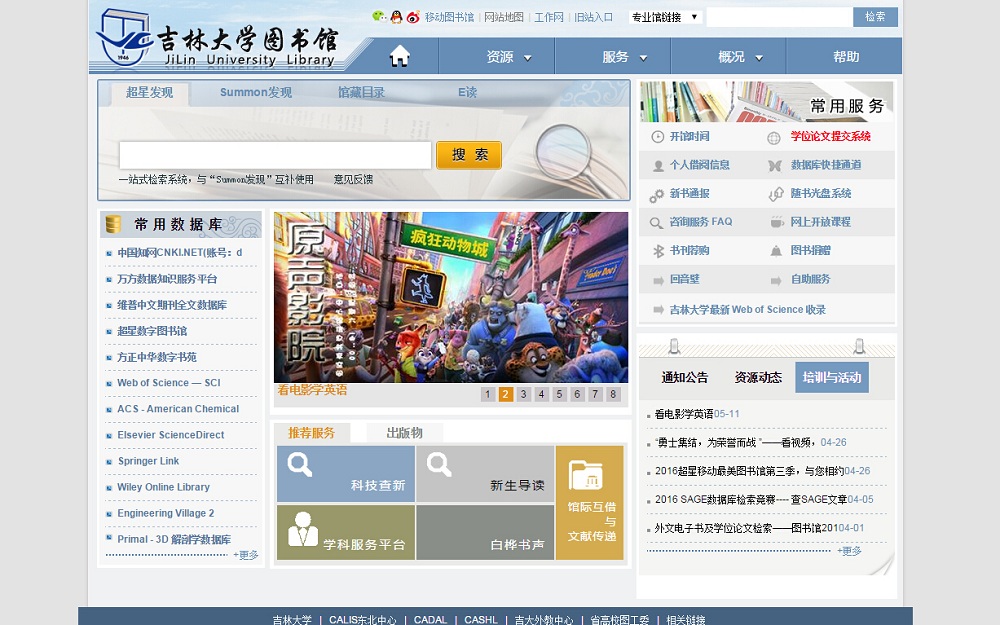Viewport: 1000px width, 625px height.
Task: Show banner slide 5
Action: [559, 394]
